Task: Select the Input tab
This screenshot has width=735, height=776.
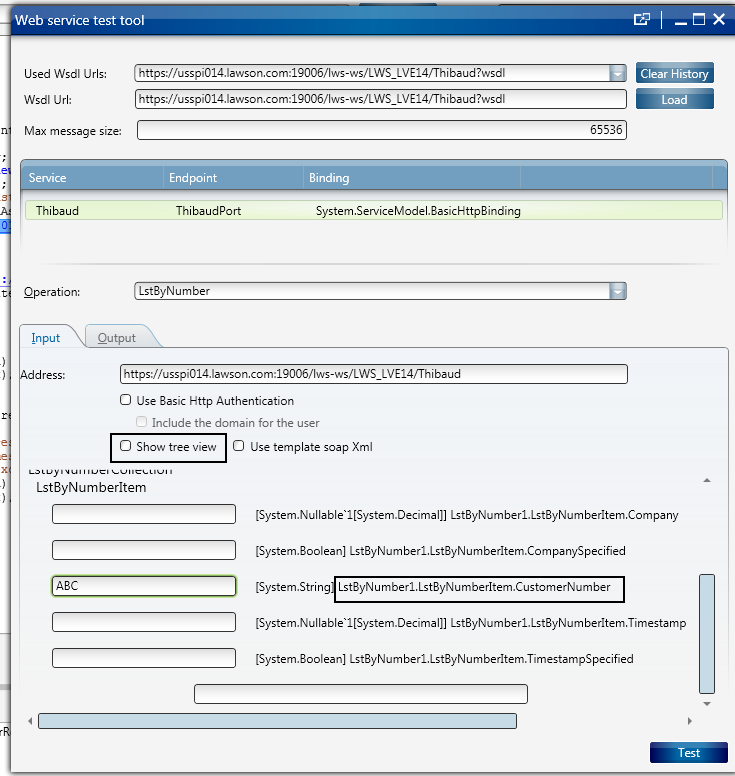Action: [x=46, y=338]
